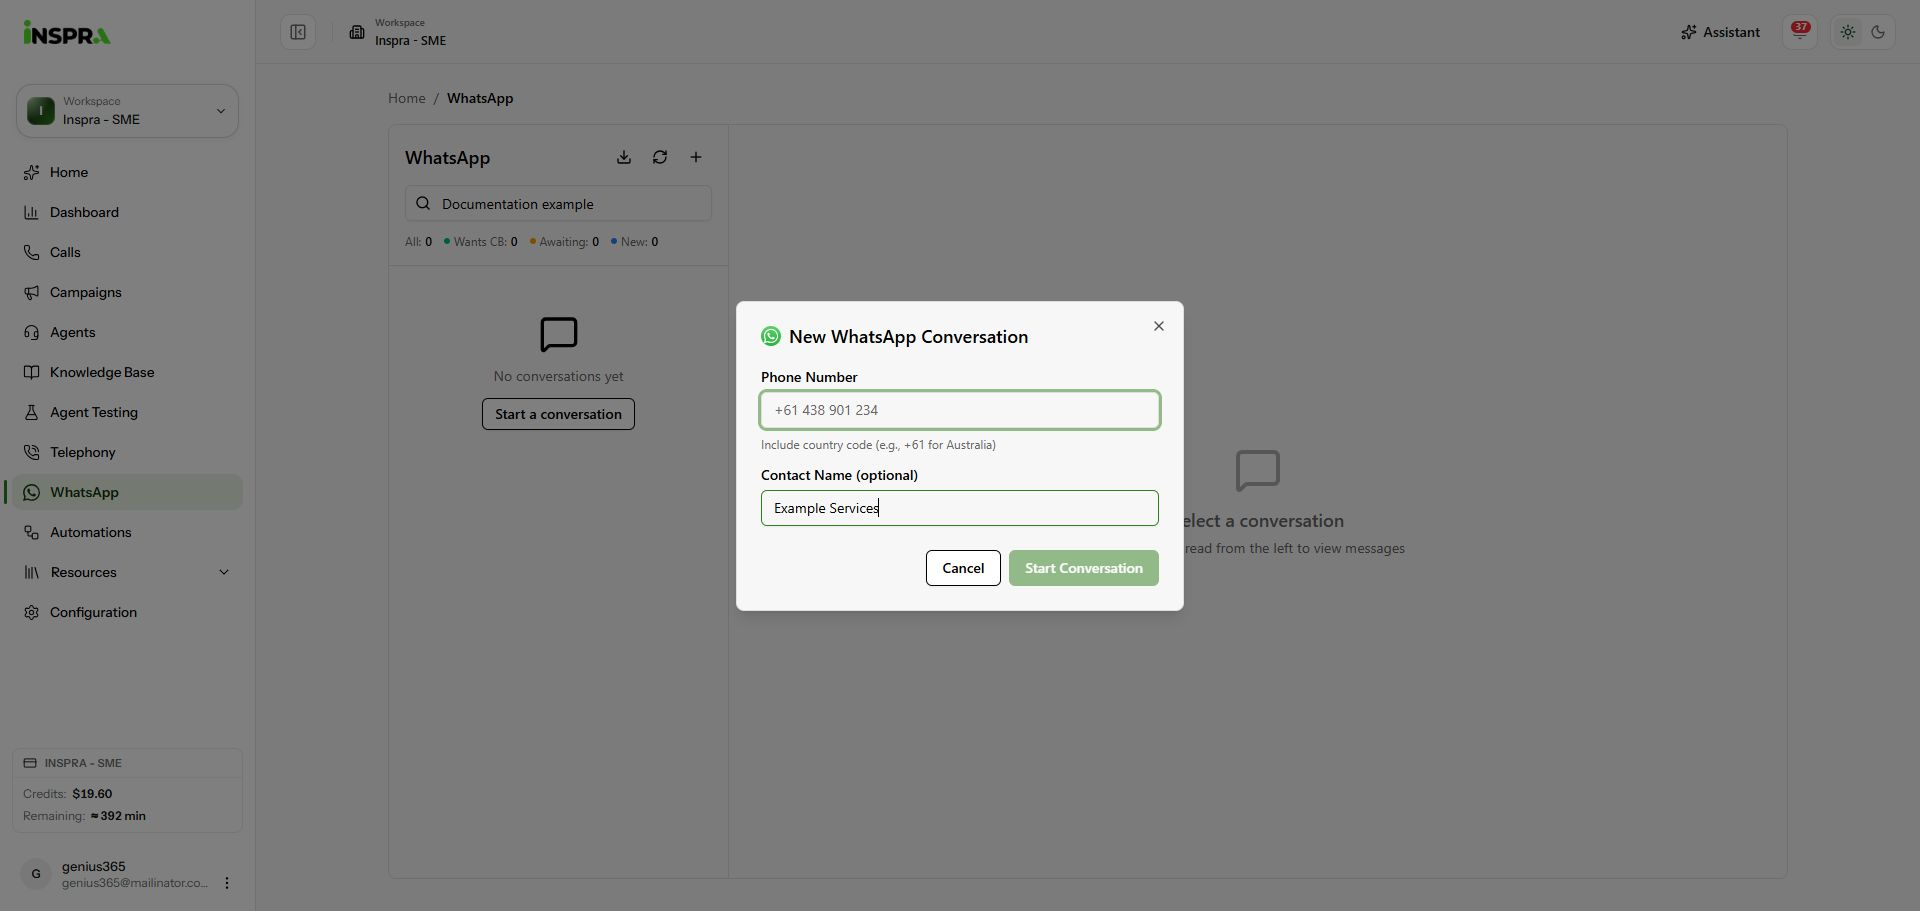Expand the Workspace Inspra - SME selector
The image size is (1920, 911).
coord(127,111)
